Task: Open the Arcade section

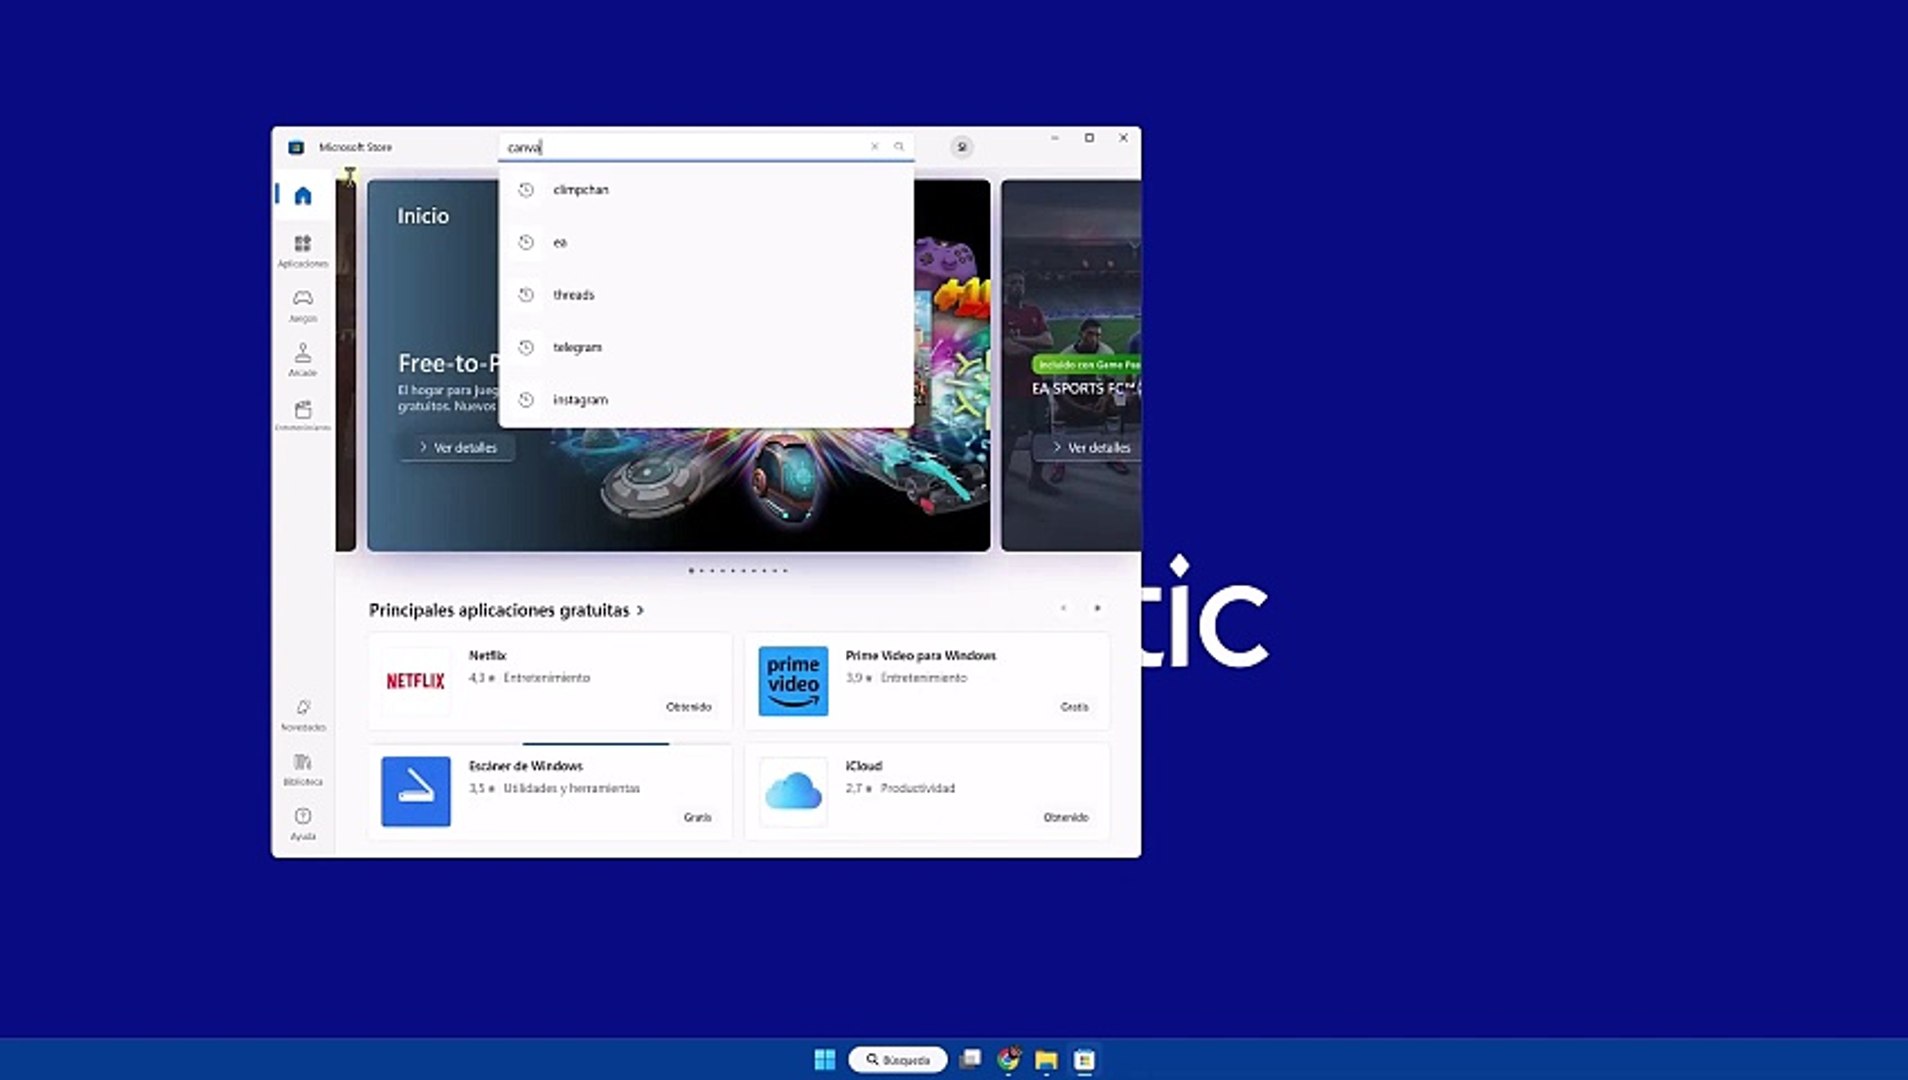Action: 302,357
